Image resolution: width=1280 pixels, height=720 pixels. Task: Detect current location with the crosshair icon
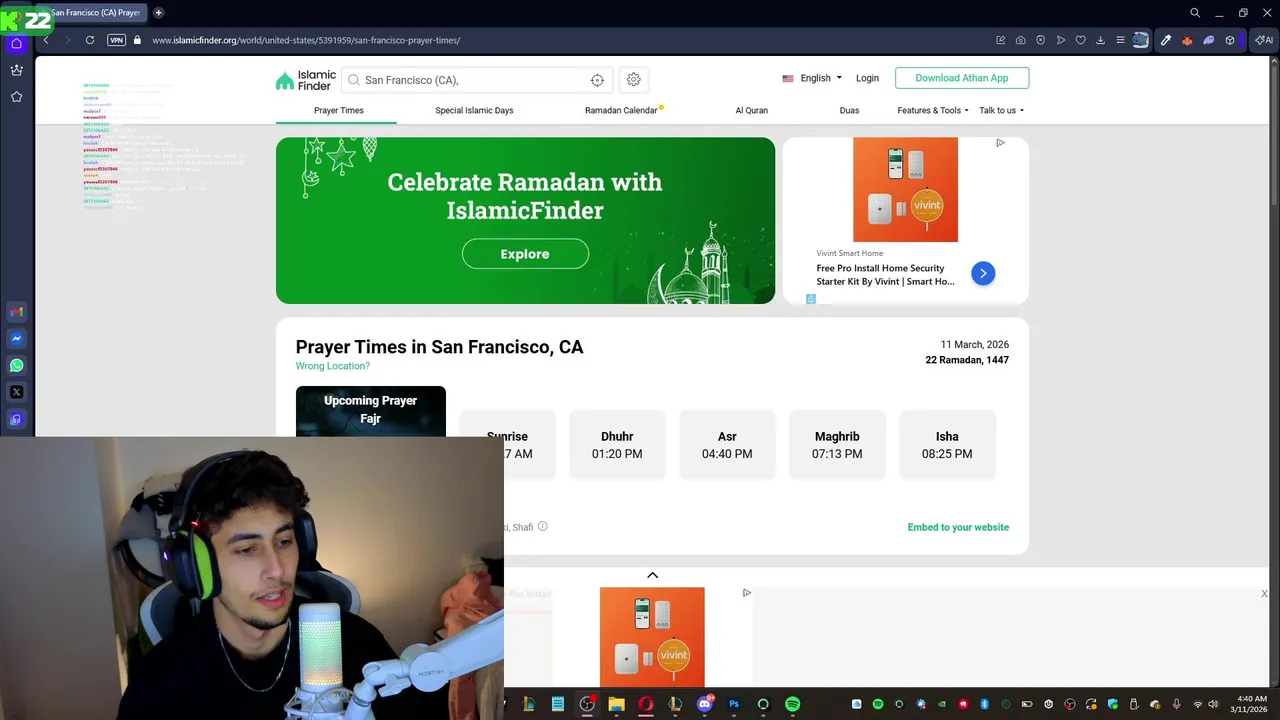[597, 80]
